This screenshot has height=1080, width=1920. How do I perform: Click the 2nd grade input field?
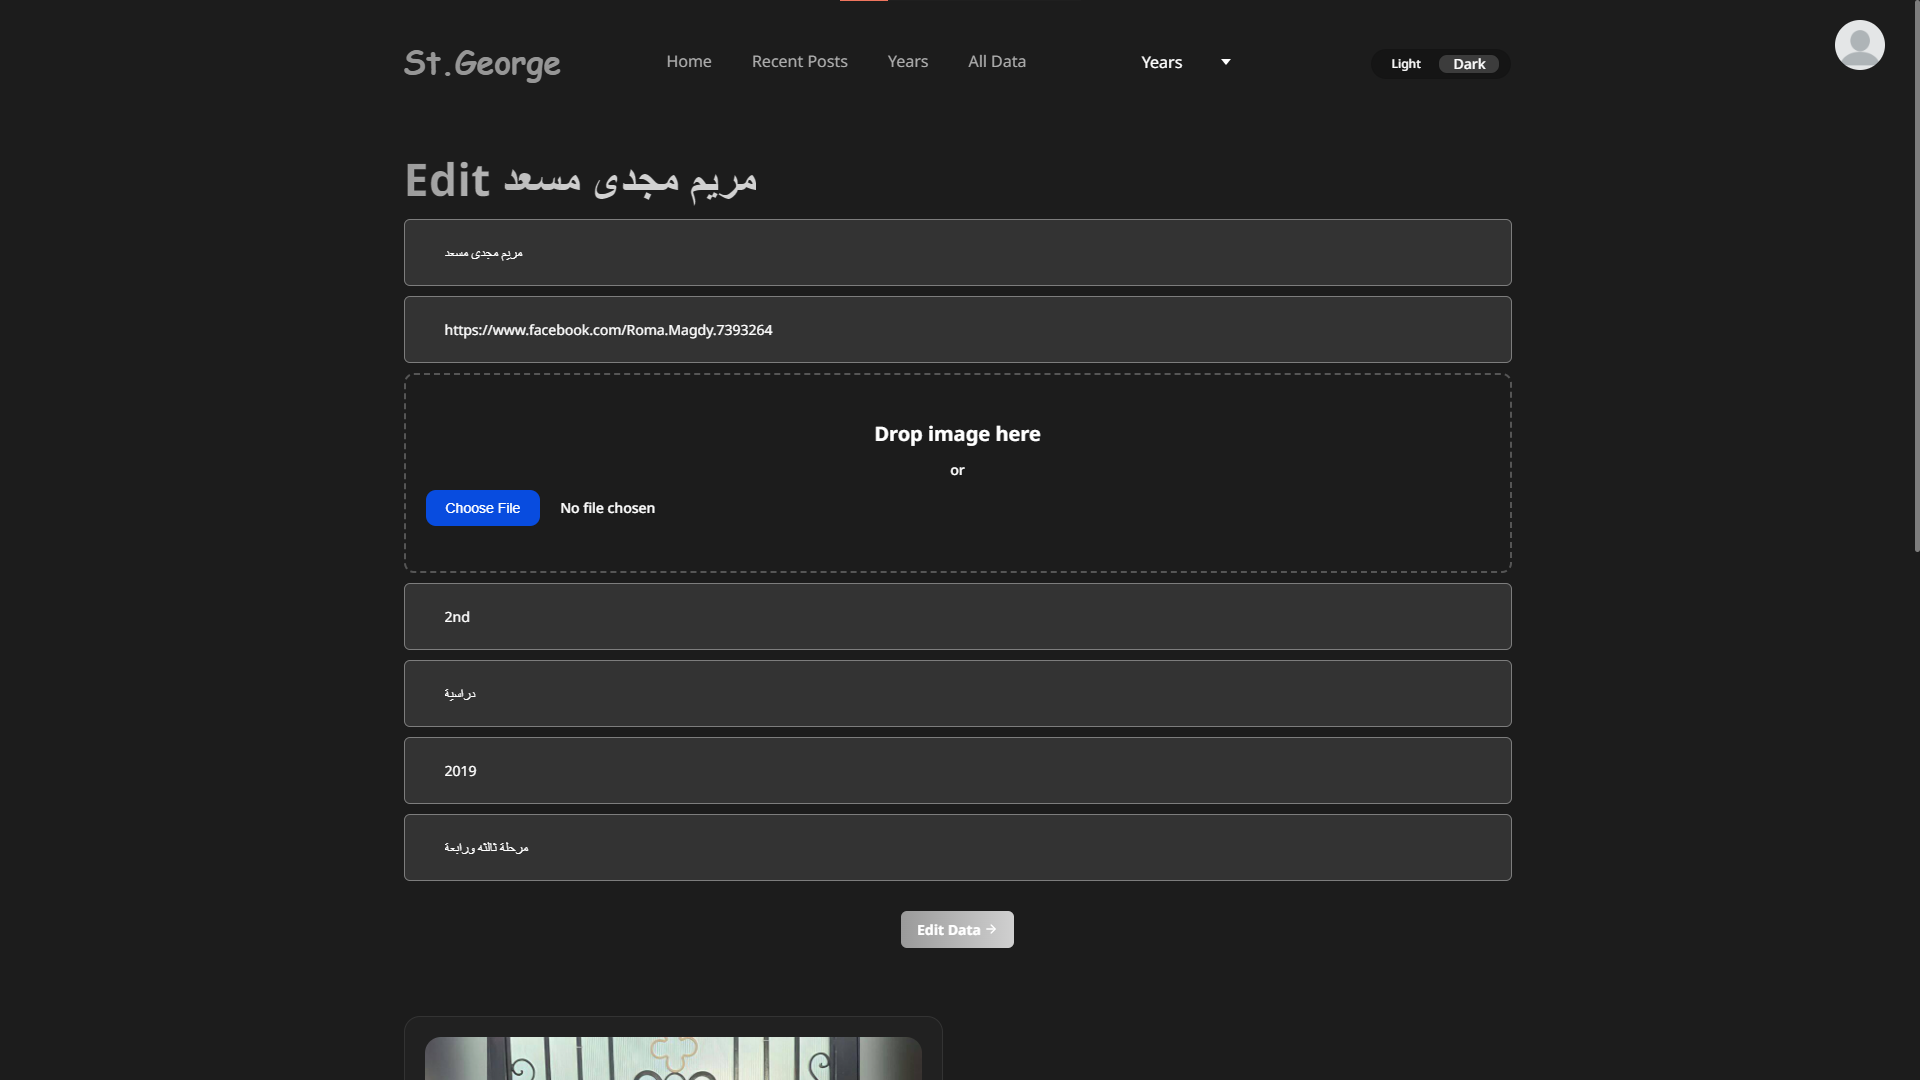click(x=957, y=616)
